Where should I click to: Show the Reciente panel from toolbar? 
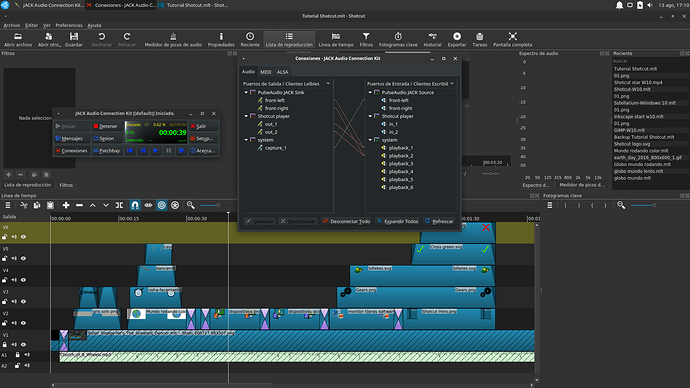(x=250, y=39)
